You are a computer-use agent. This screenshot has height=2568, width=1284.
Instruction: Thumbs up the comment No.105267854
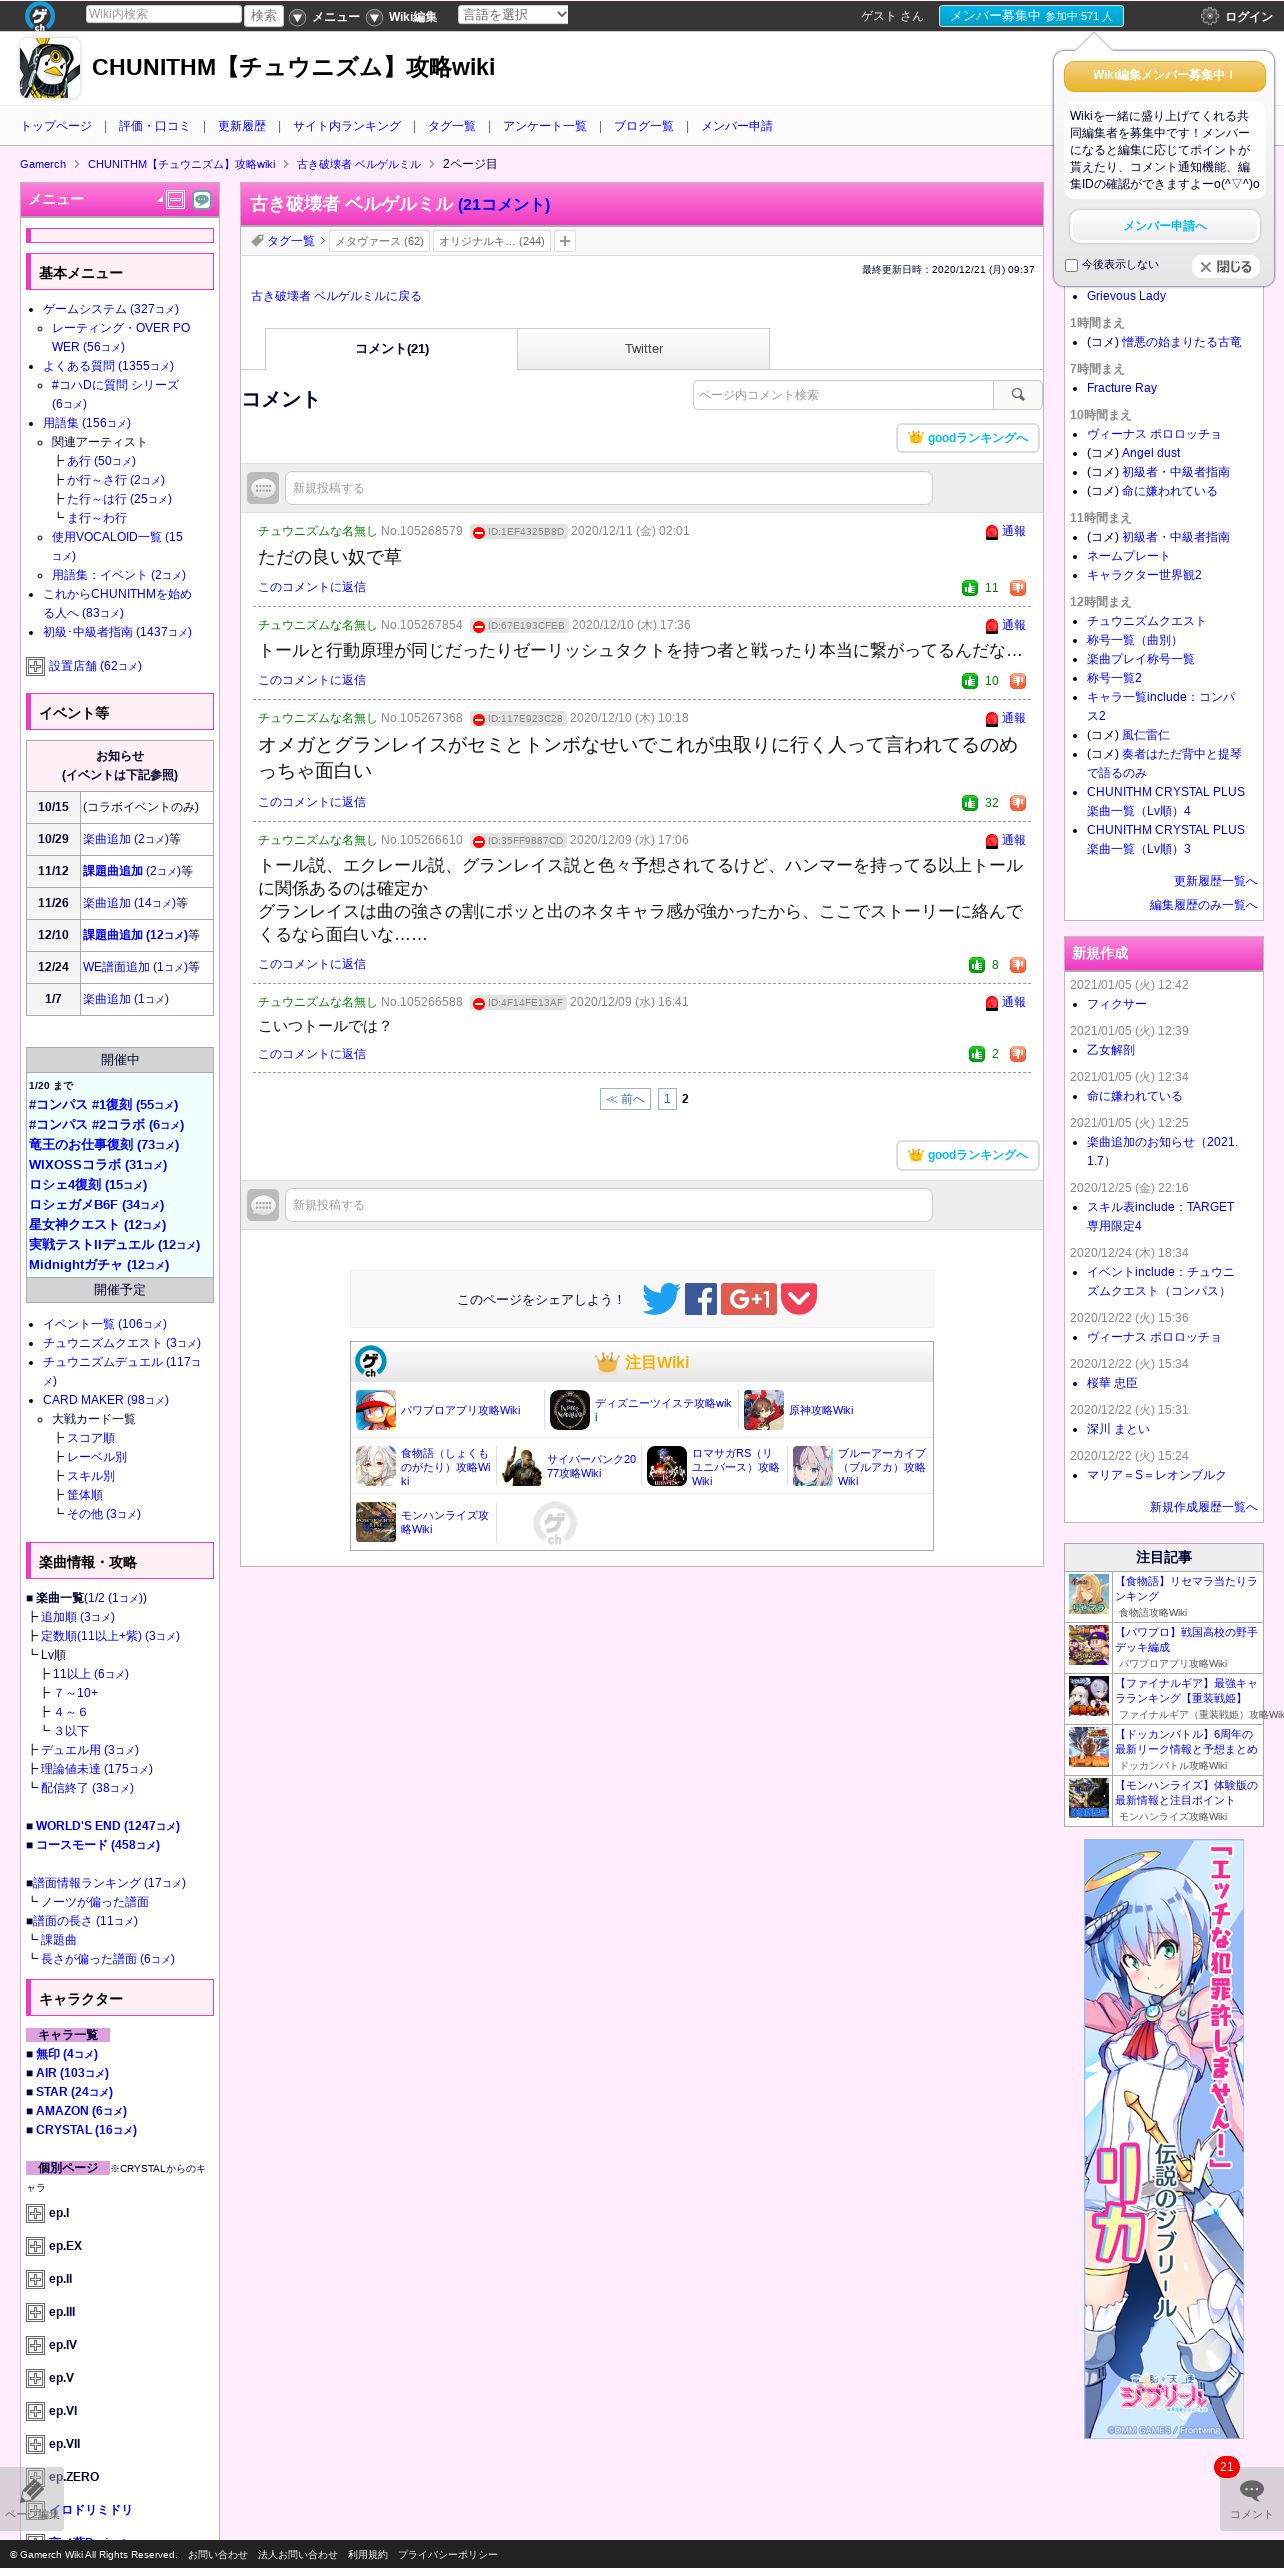pos(969,681)
